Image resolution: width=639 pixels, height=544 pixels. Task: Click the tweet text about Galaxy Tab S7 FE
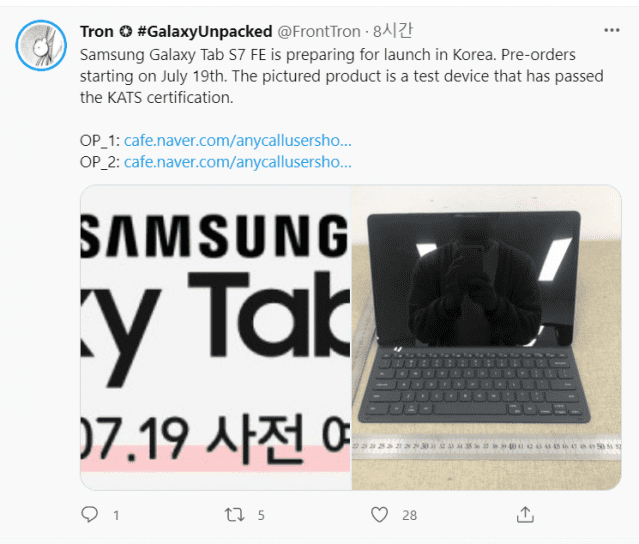(x=342, y=76)
